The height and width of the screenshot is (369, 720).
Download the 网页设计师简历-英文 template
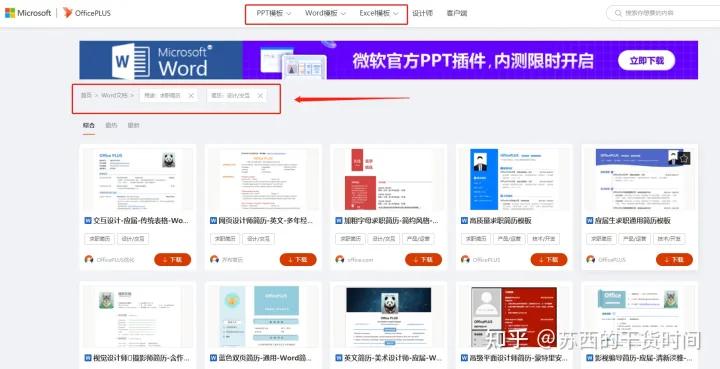tap(298, 259)
